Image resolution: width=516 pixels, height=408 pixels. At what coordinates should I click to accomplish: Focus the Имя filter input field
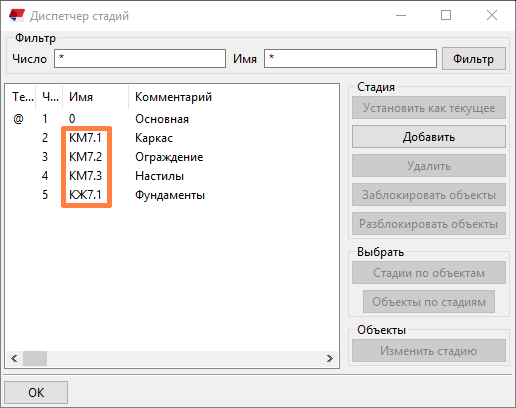pos(350,59)
